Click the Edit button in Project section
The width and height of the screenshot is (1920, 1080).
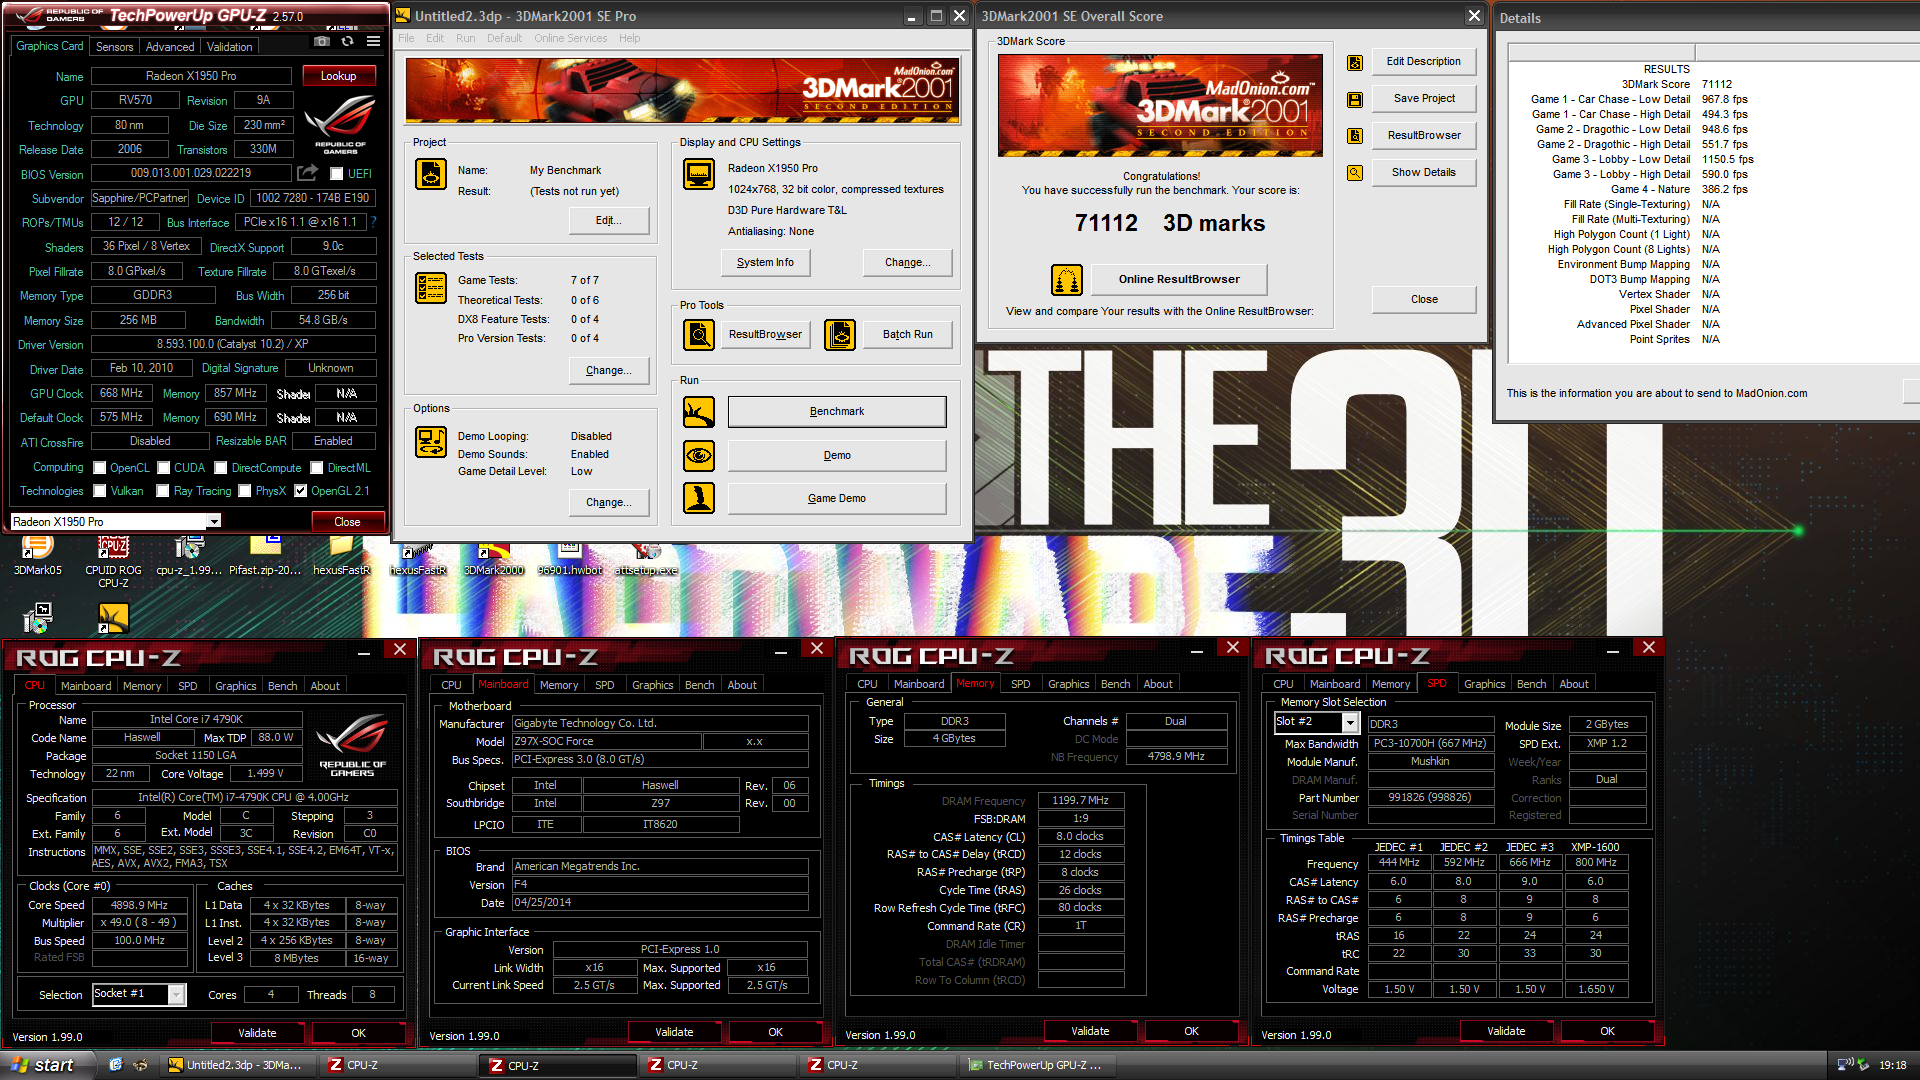609,221
